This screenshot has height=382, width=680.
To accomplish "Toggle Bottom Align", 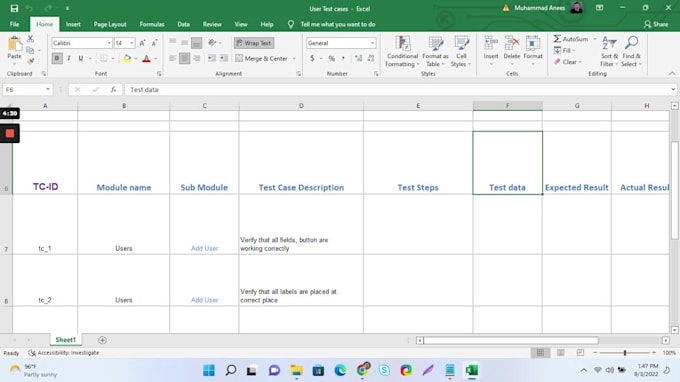I will tap(196, 42).
